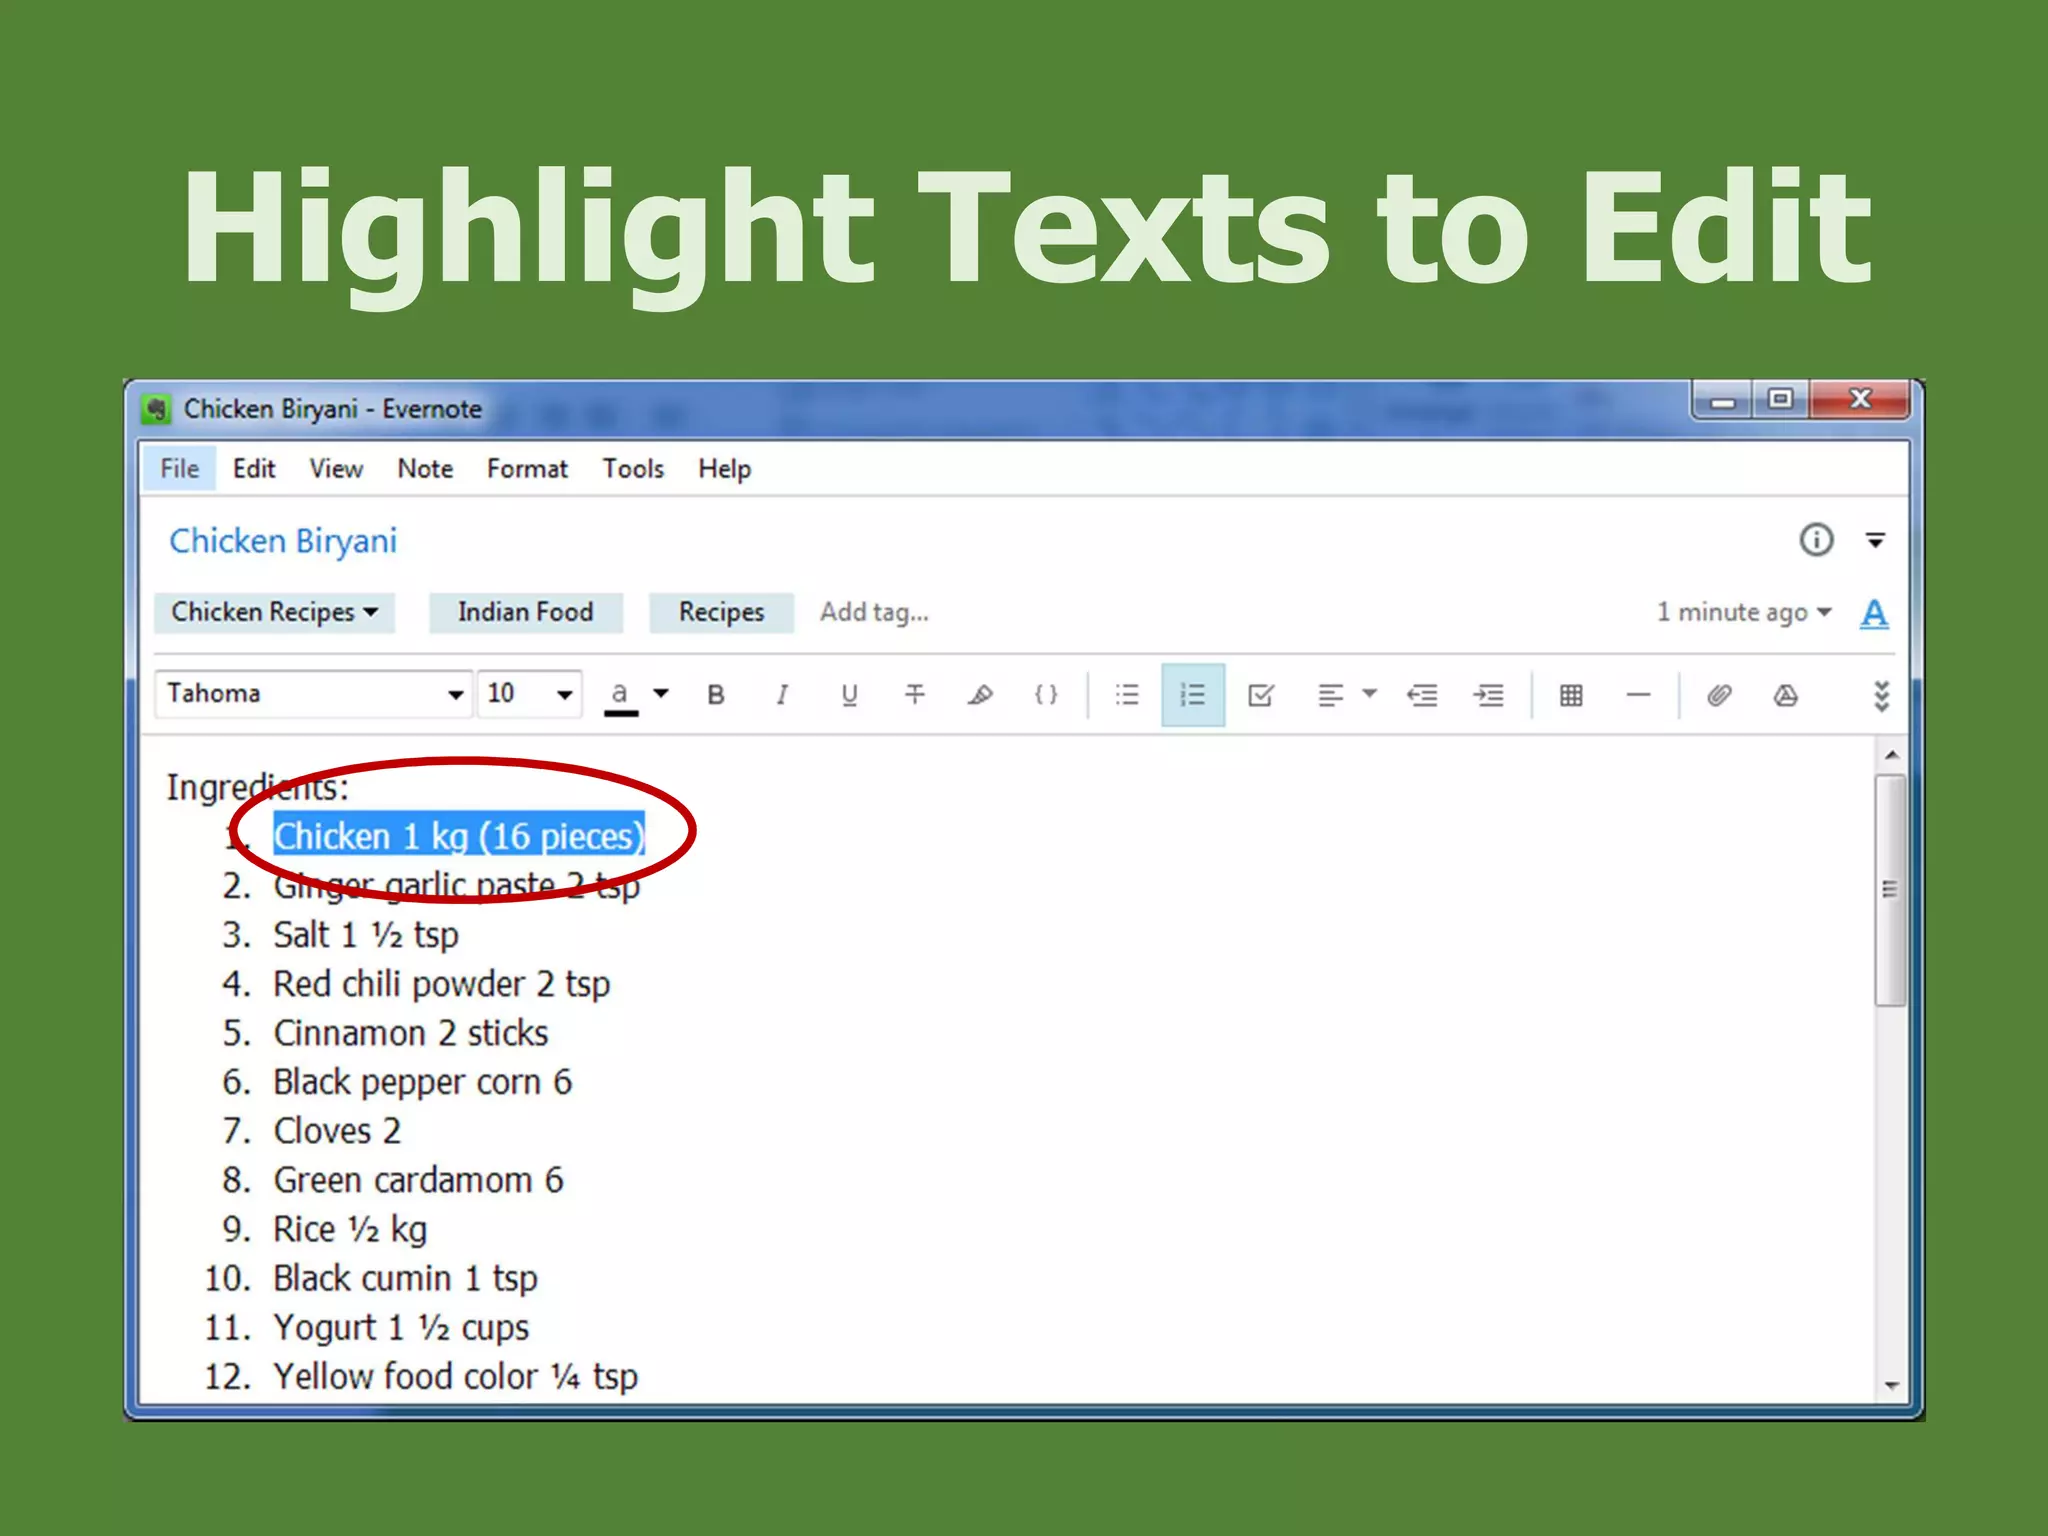Toggle bold formatting

[716, 695]
